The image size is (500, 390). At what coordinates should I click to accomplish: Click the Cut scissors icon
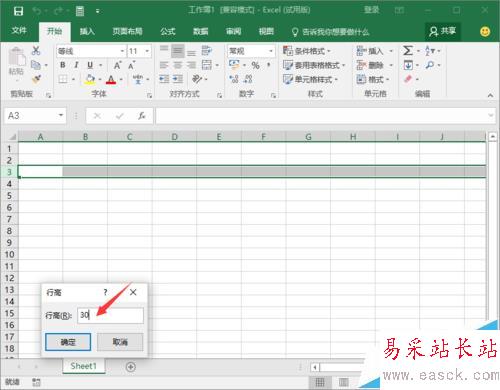(x=36, y=50)
